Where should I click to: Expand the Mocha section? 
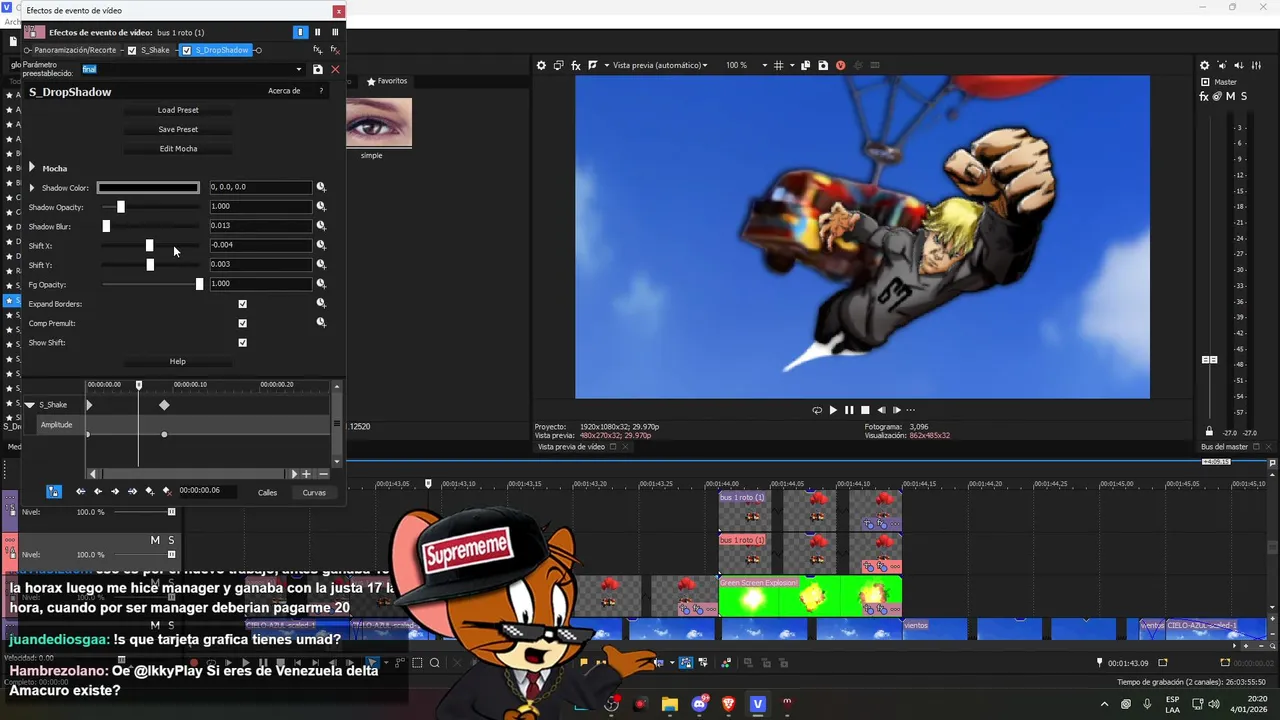coord(32,168)
